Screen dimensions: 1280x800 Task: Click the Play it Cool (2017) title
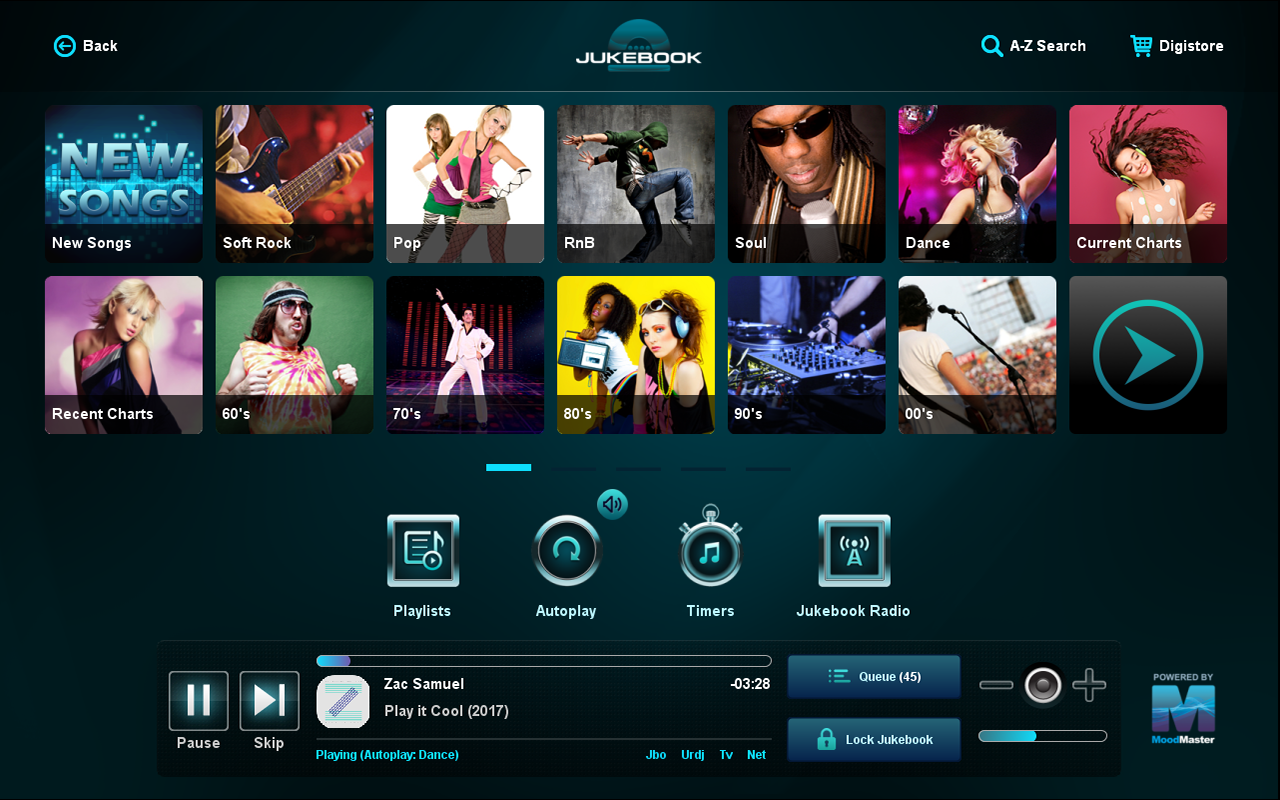pos(446,711)
